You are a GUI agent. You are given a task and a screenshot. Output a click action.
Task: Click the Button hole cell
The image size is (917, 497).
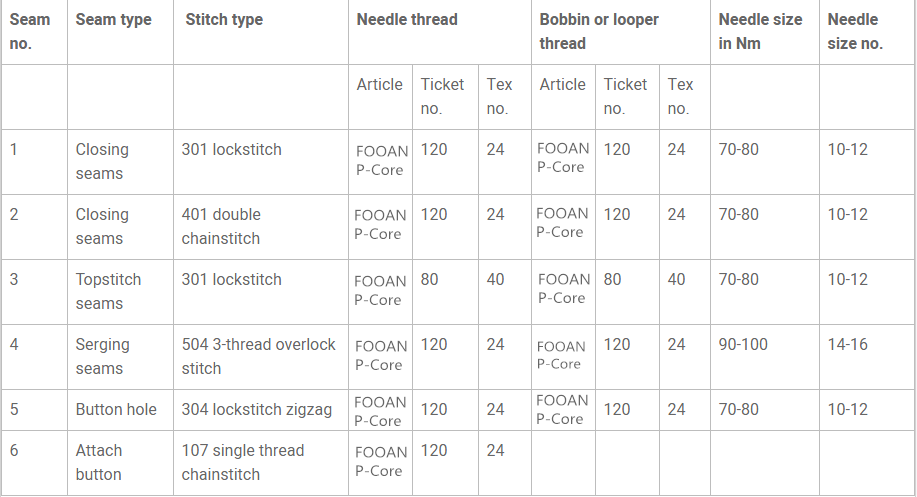coord(120,410)
